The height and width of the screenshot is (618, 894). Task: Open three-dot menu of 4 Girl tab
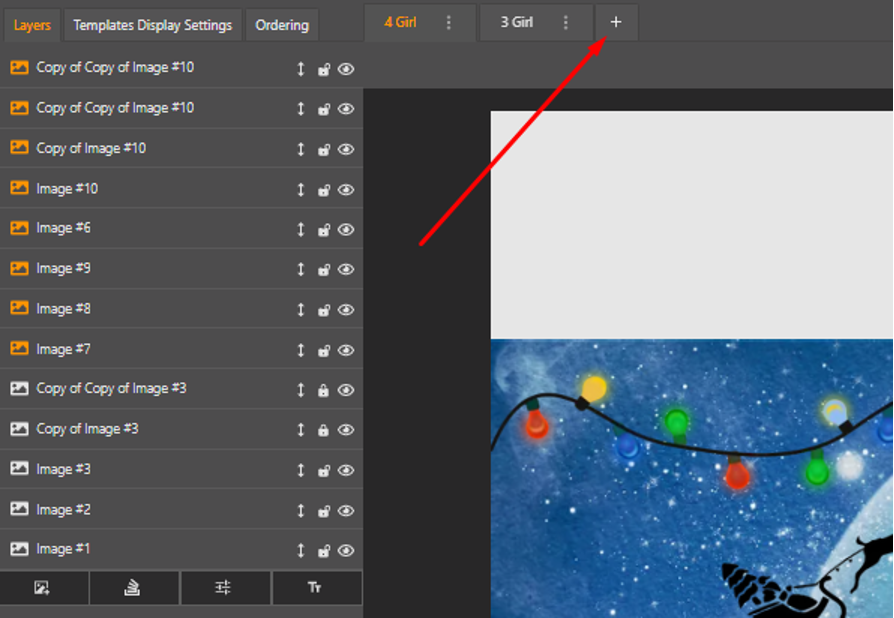point(449,22)
